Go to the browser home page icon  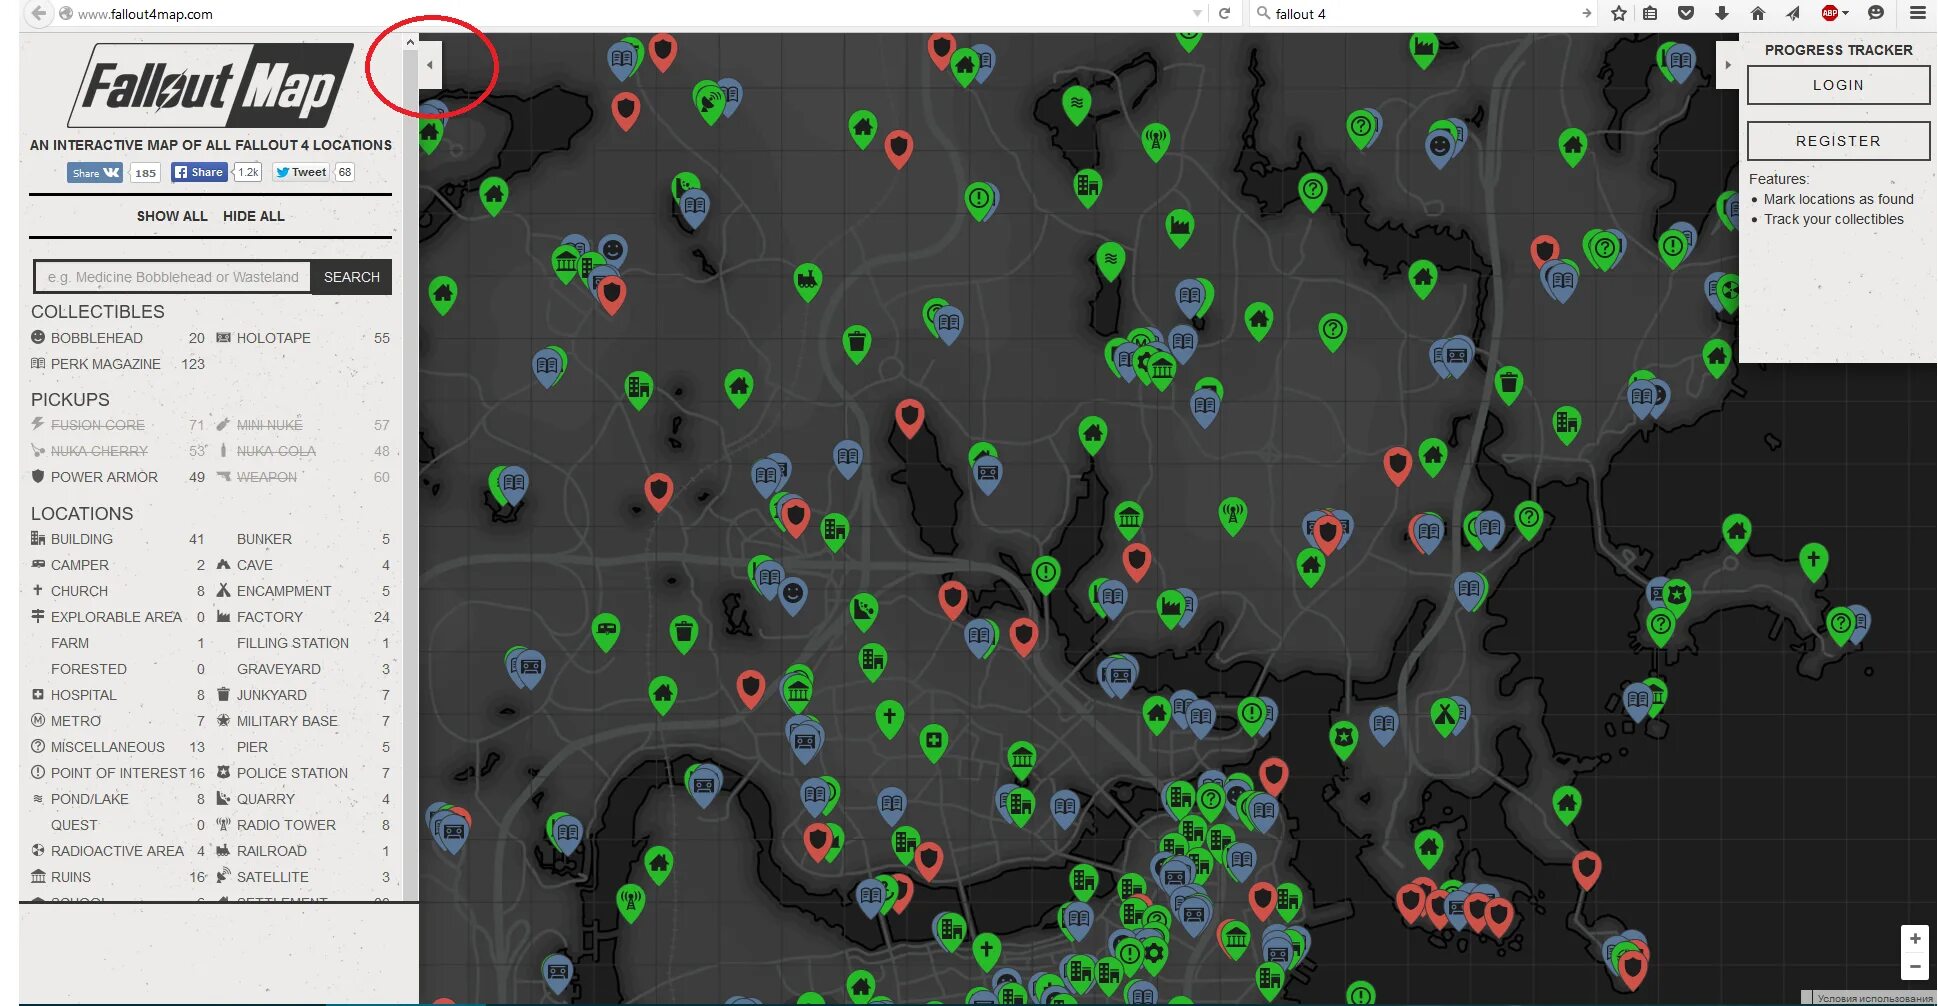click(1757, 13)
